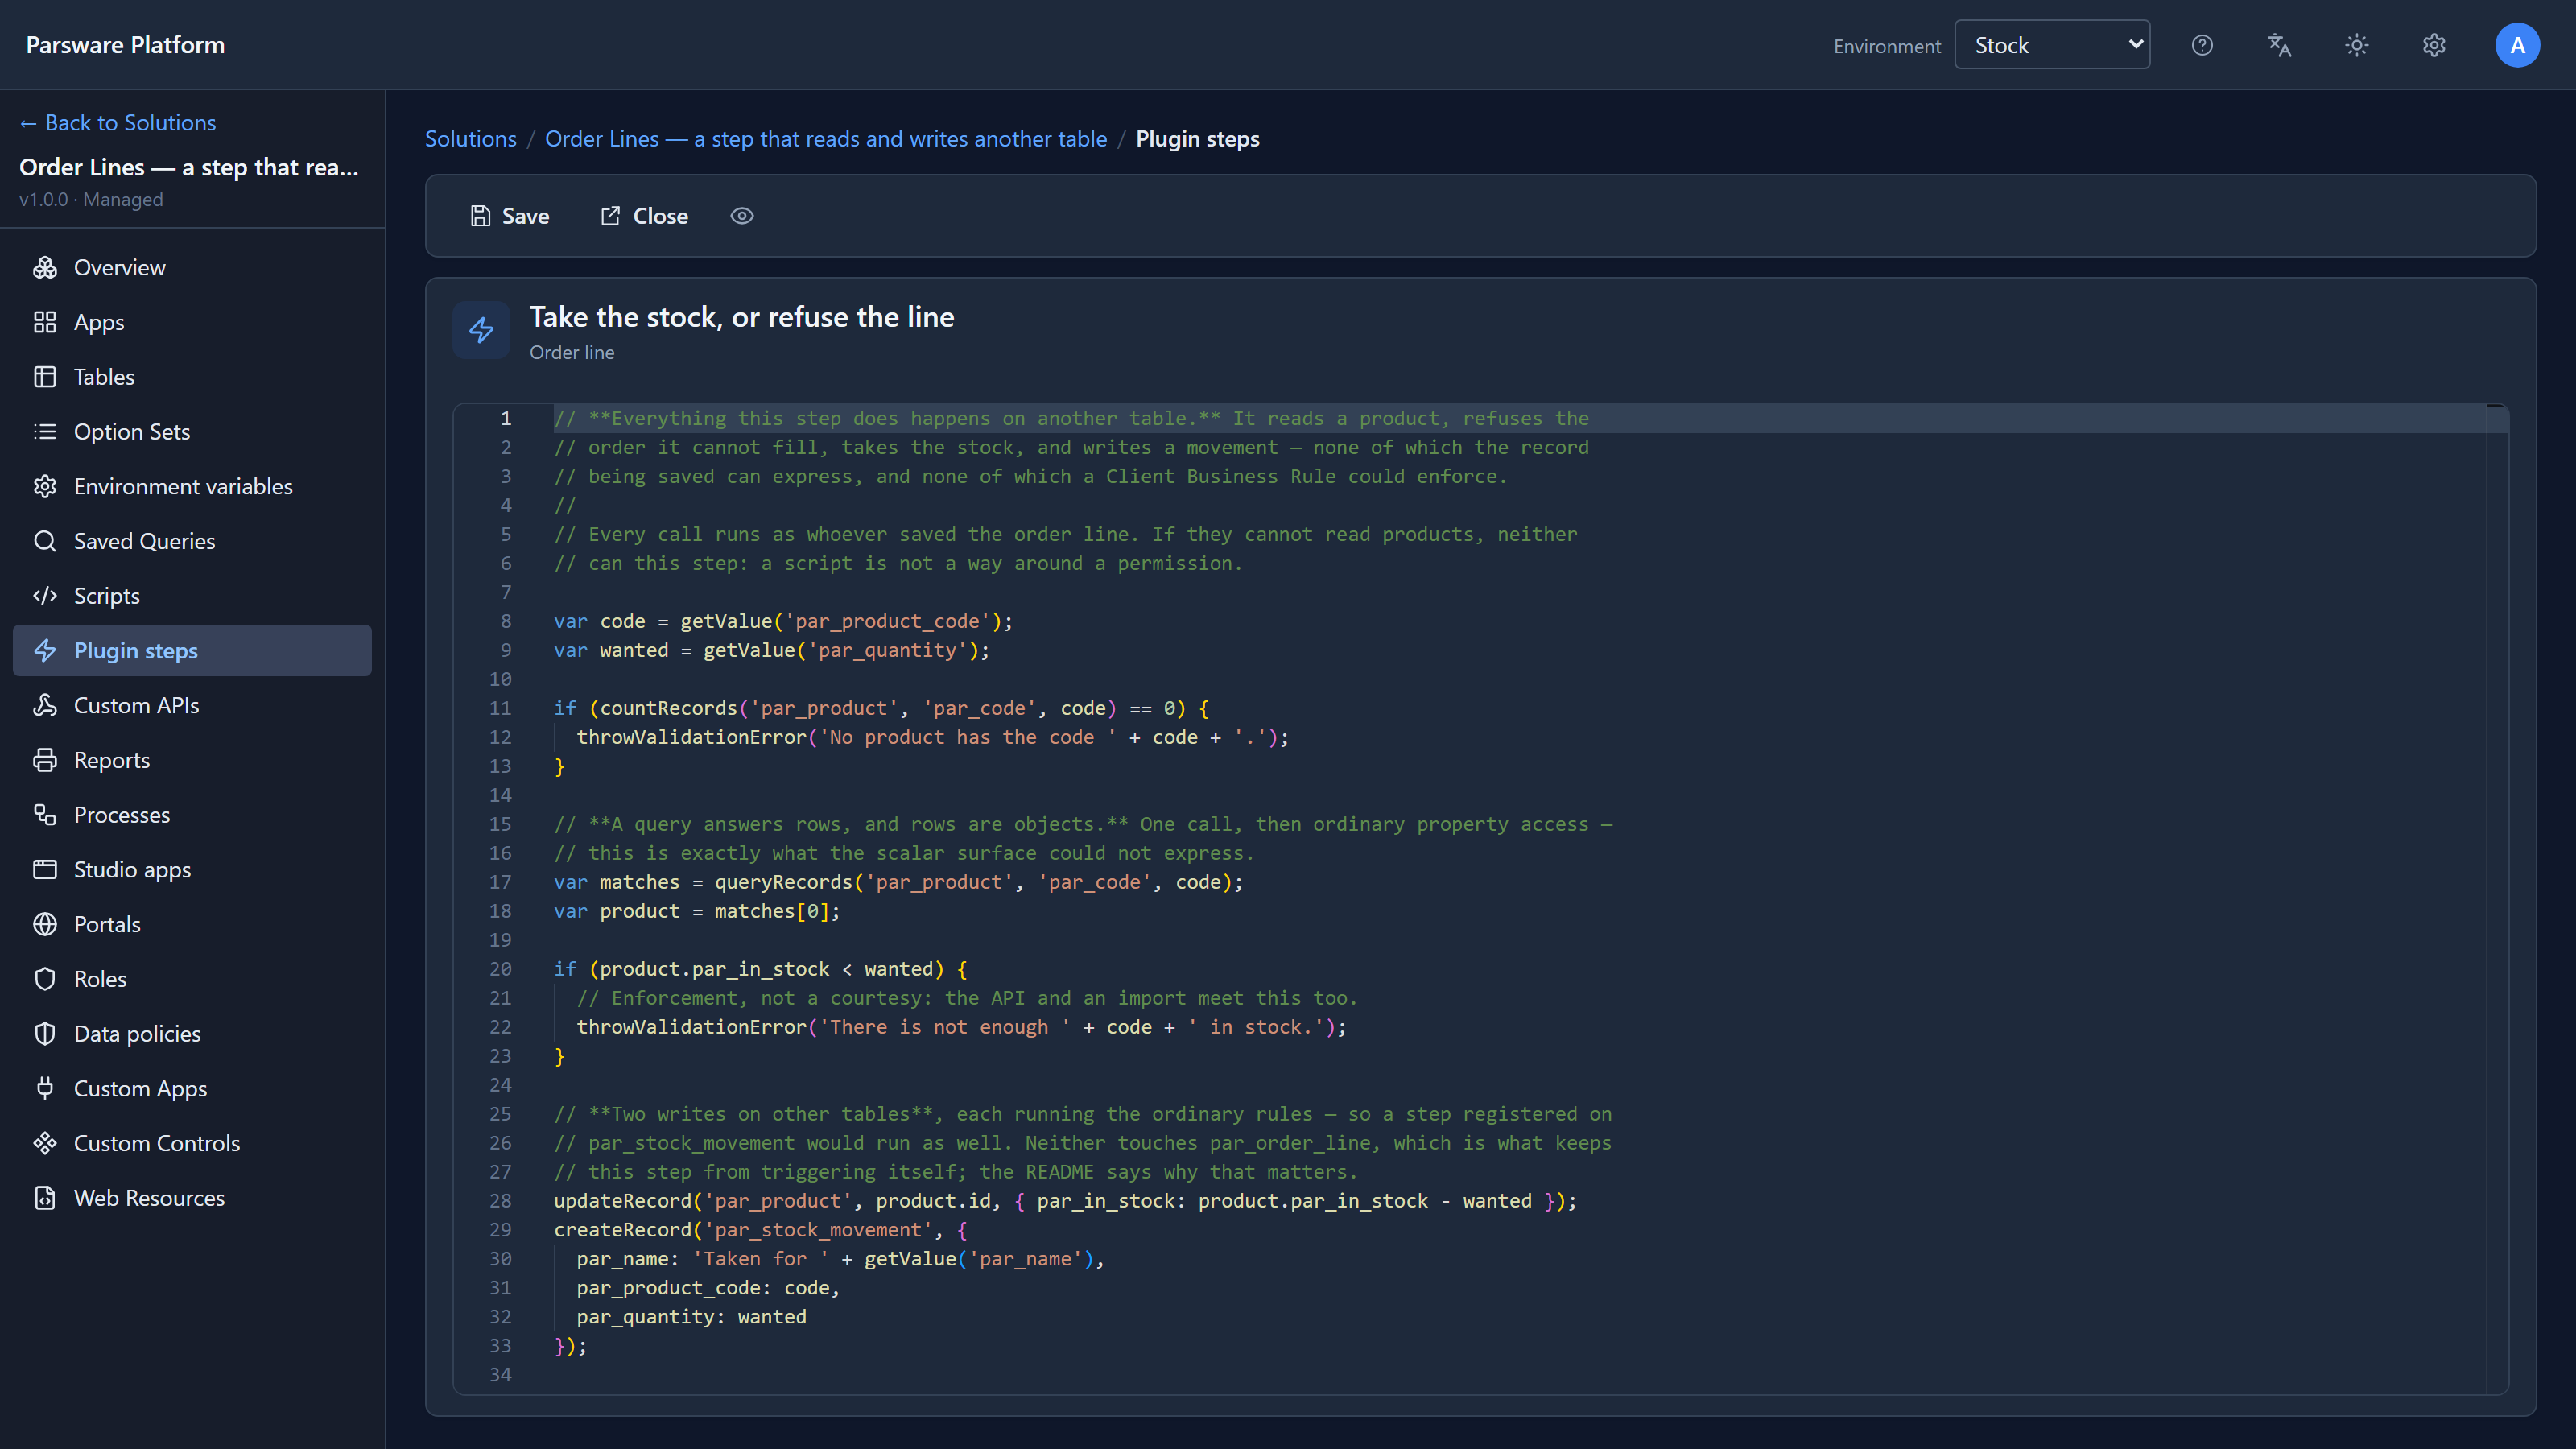
Task: Open the Environment dropdown showing Stock
Action: click(x=2052, y=45)
